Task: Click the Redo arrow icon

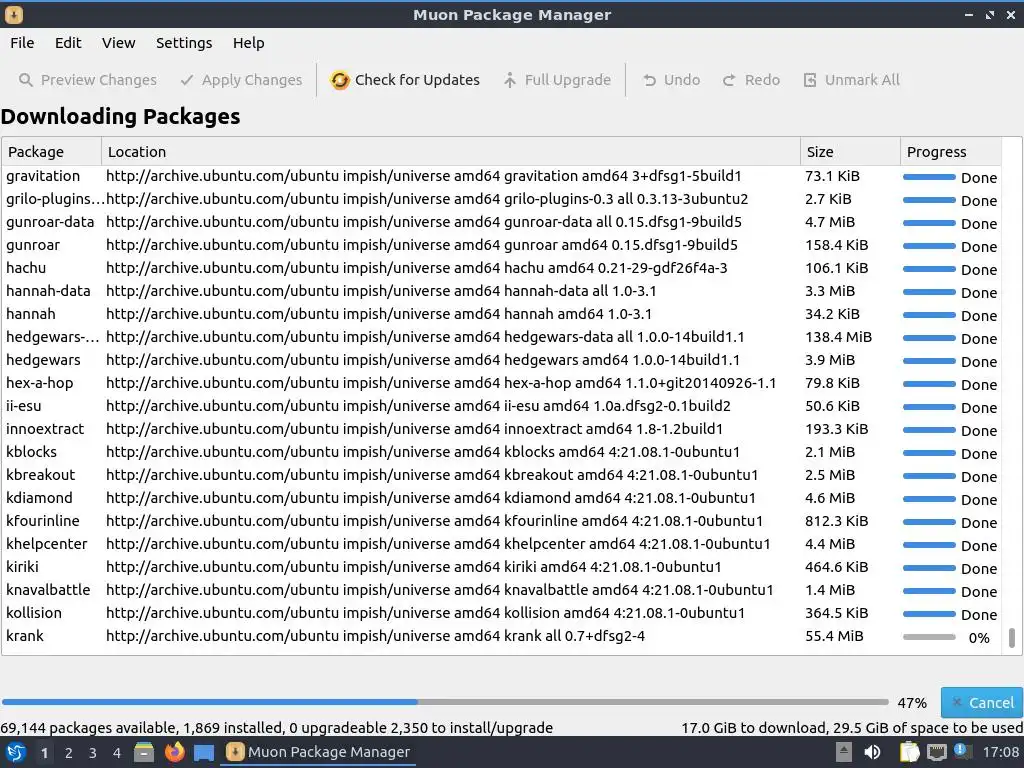Action: [729, 80]
